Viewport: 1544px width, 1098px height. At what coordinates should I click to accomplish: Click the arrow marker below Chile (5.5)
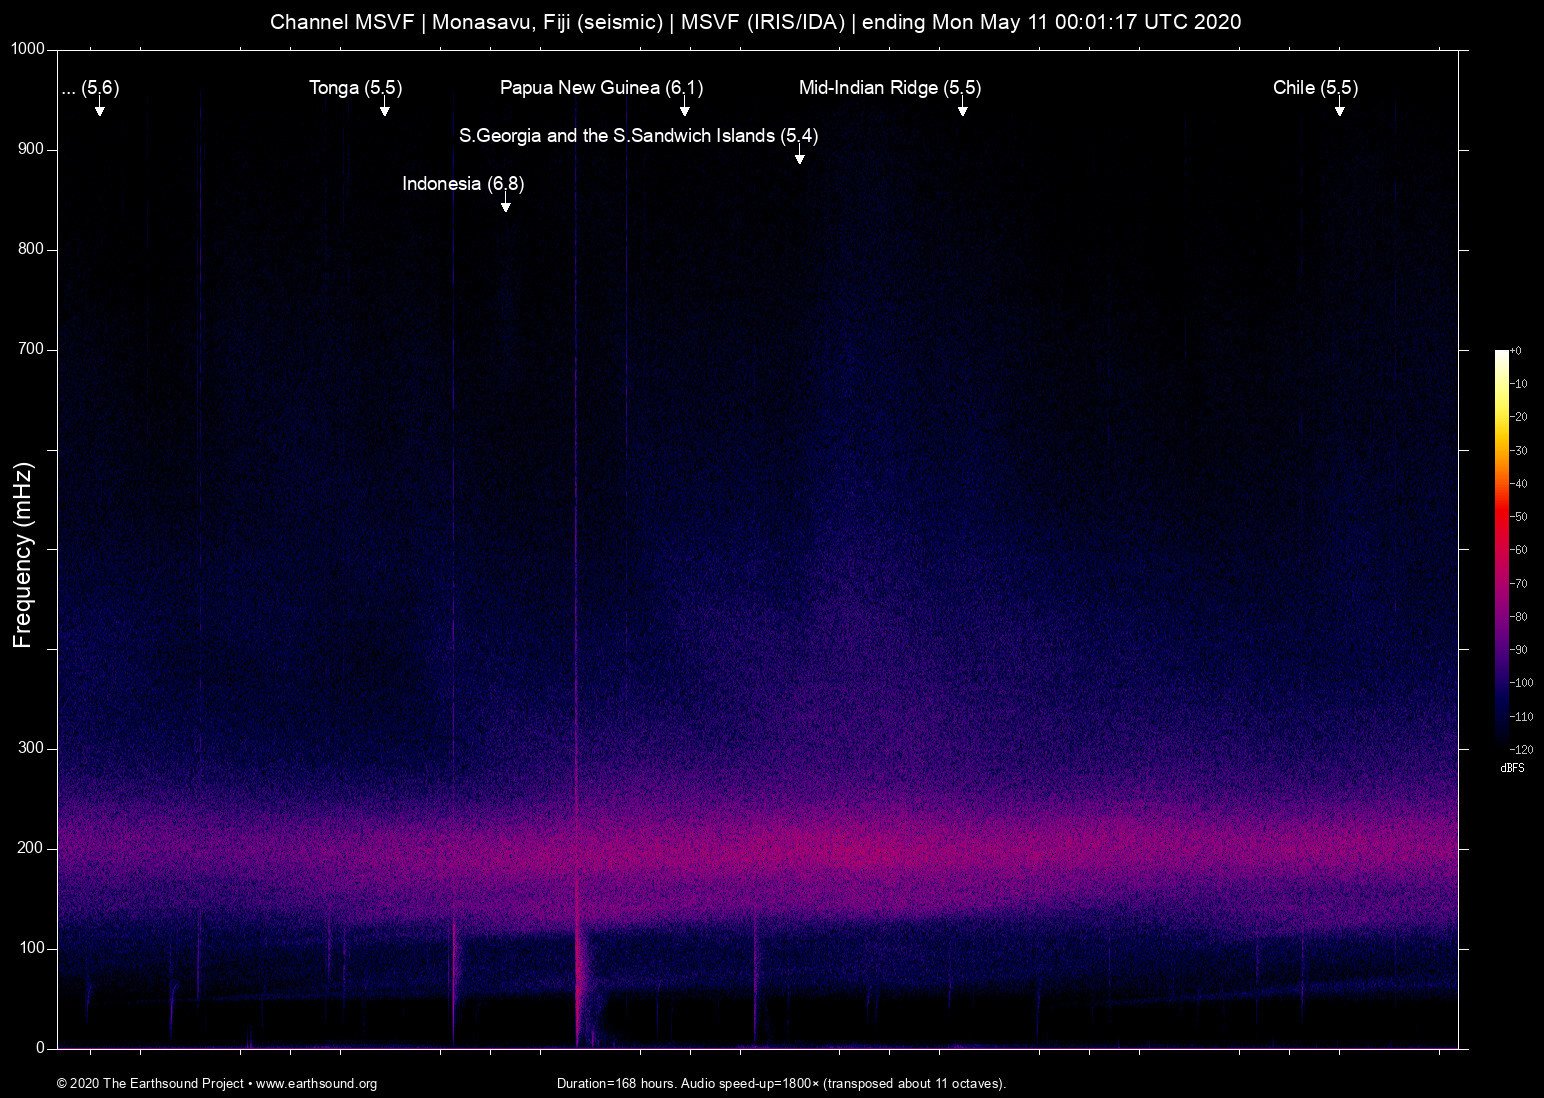[x=1340, y=108]
